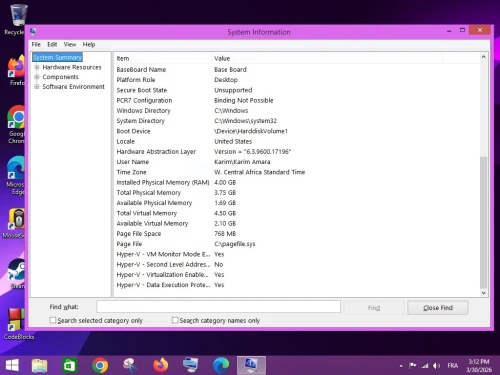Viewport: 500px width, 375px height.
Task: Click the Close Find button
Action: coord(438,308)
